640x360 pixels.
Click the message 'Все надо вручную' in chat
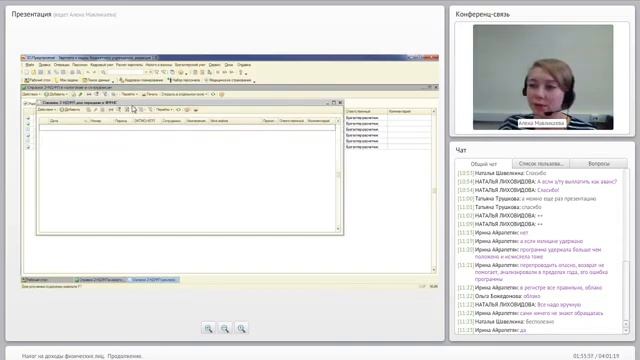(x=559, y=304)
